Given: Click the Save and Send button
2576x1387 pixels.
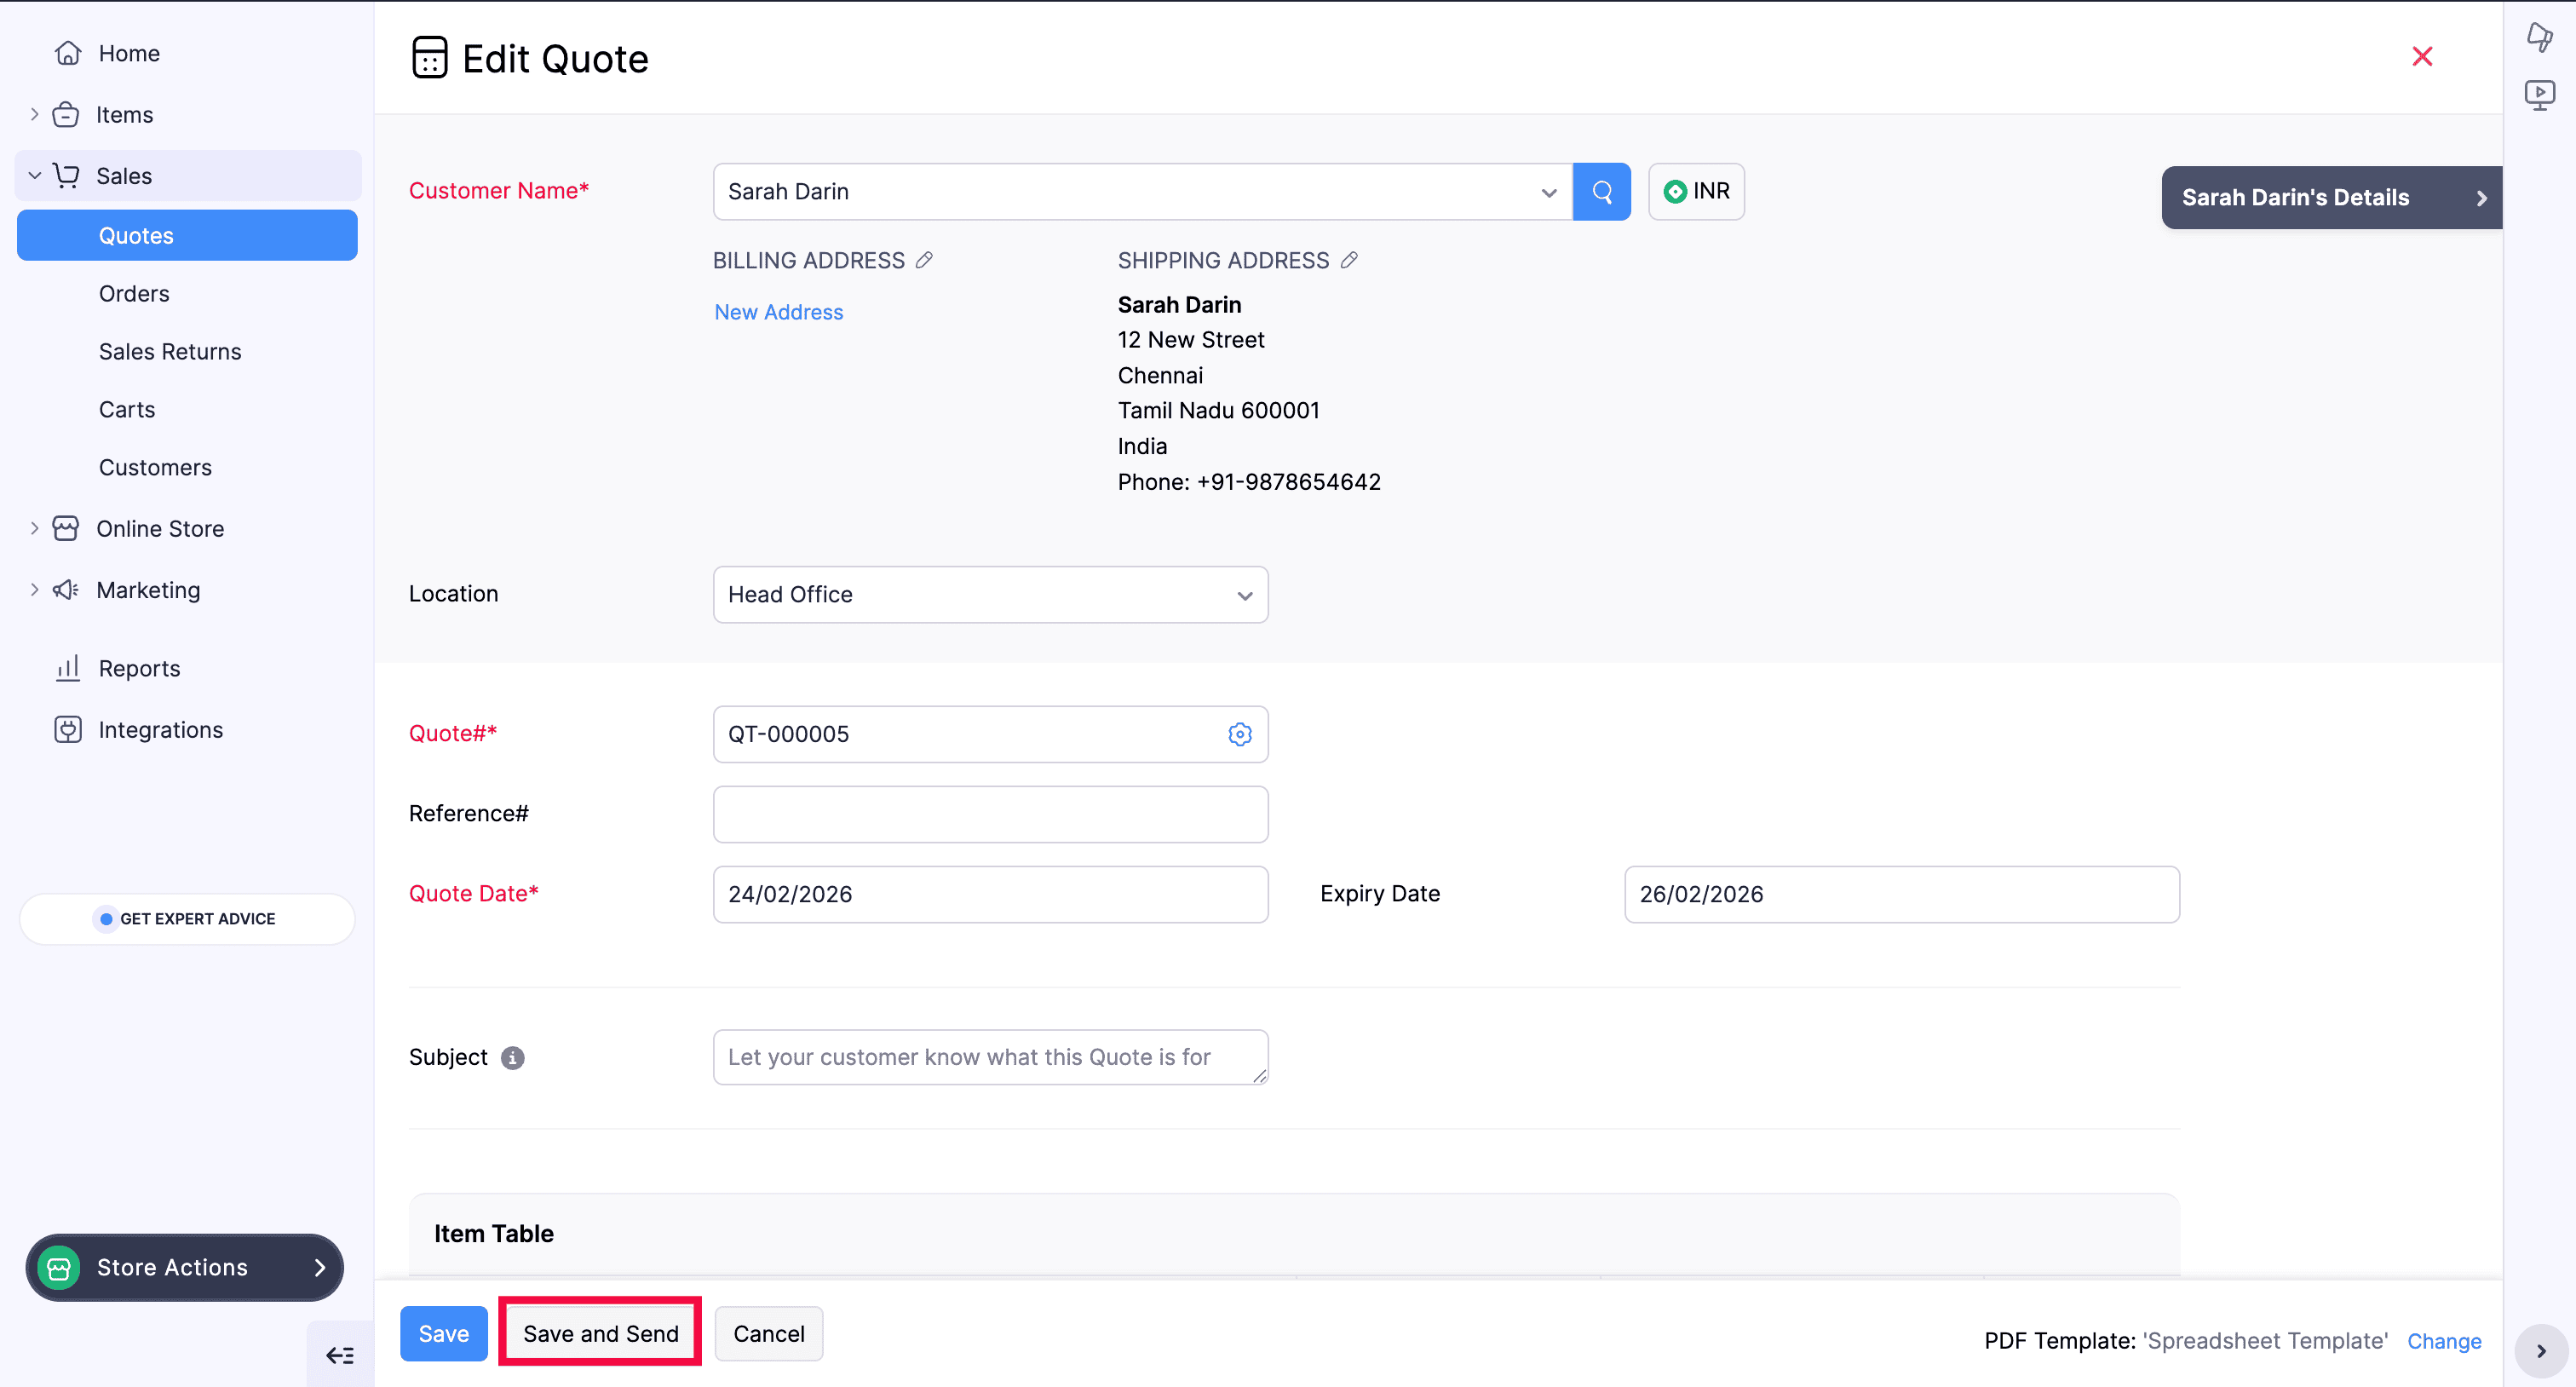Looking at the screenshot, I should pyautogui.click(x=600, y=1333).
